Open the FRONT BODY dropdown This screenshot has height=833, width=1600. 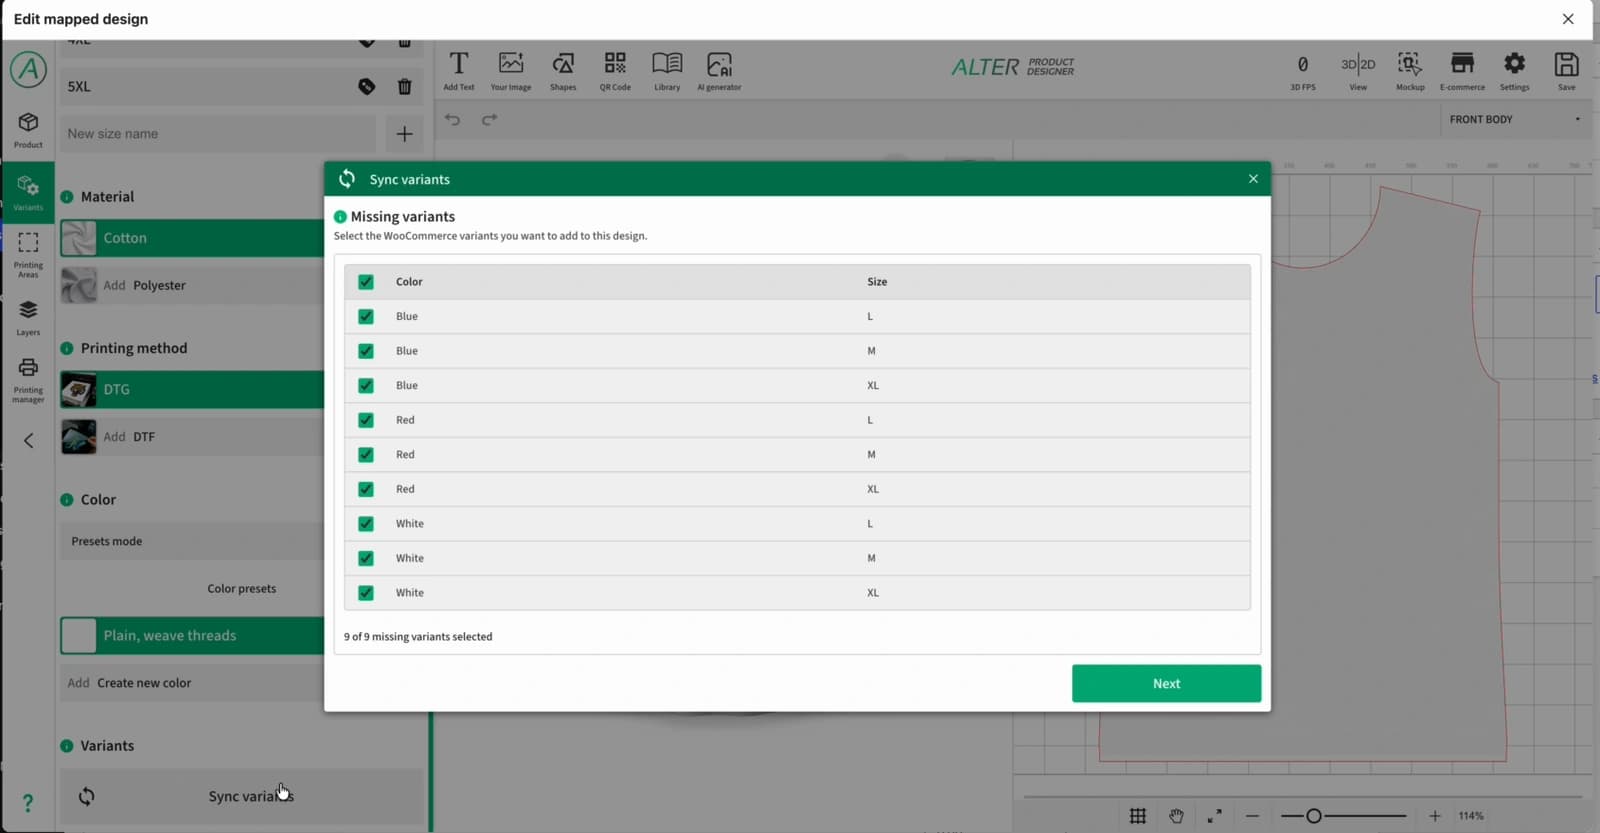click(x=1514, y=119)
